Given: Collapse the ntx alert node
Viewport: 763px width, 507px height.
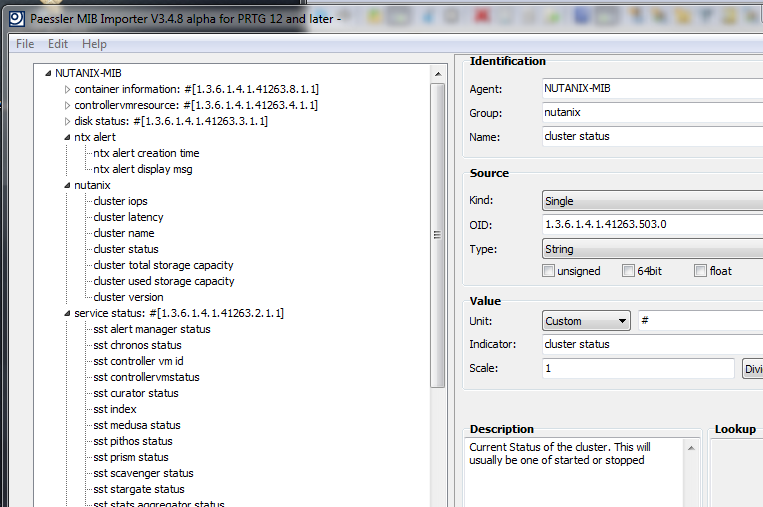Looking at the screenshot, I should coord(67,138).
